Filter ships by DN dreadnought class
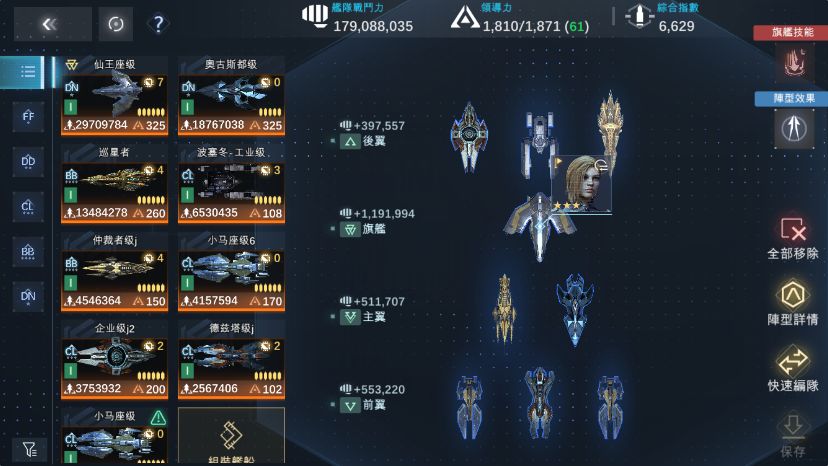The height and width of the screenshot is (466, 828). click(x=28, y=296)
